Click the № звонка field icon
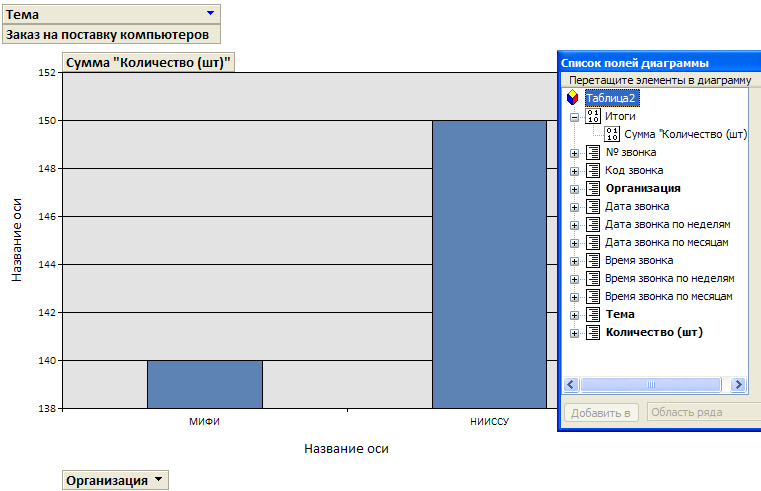The image size is (761, 491). (593, 152)
